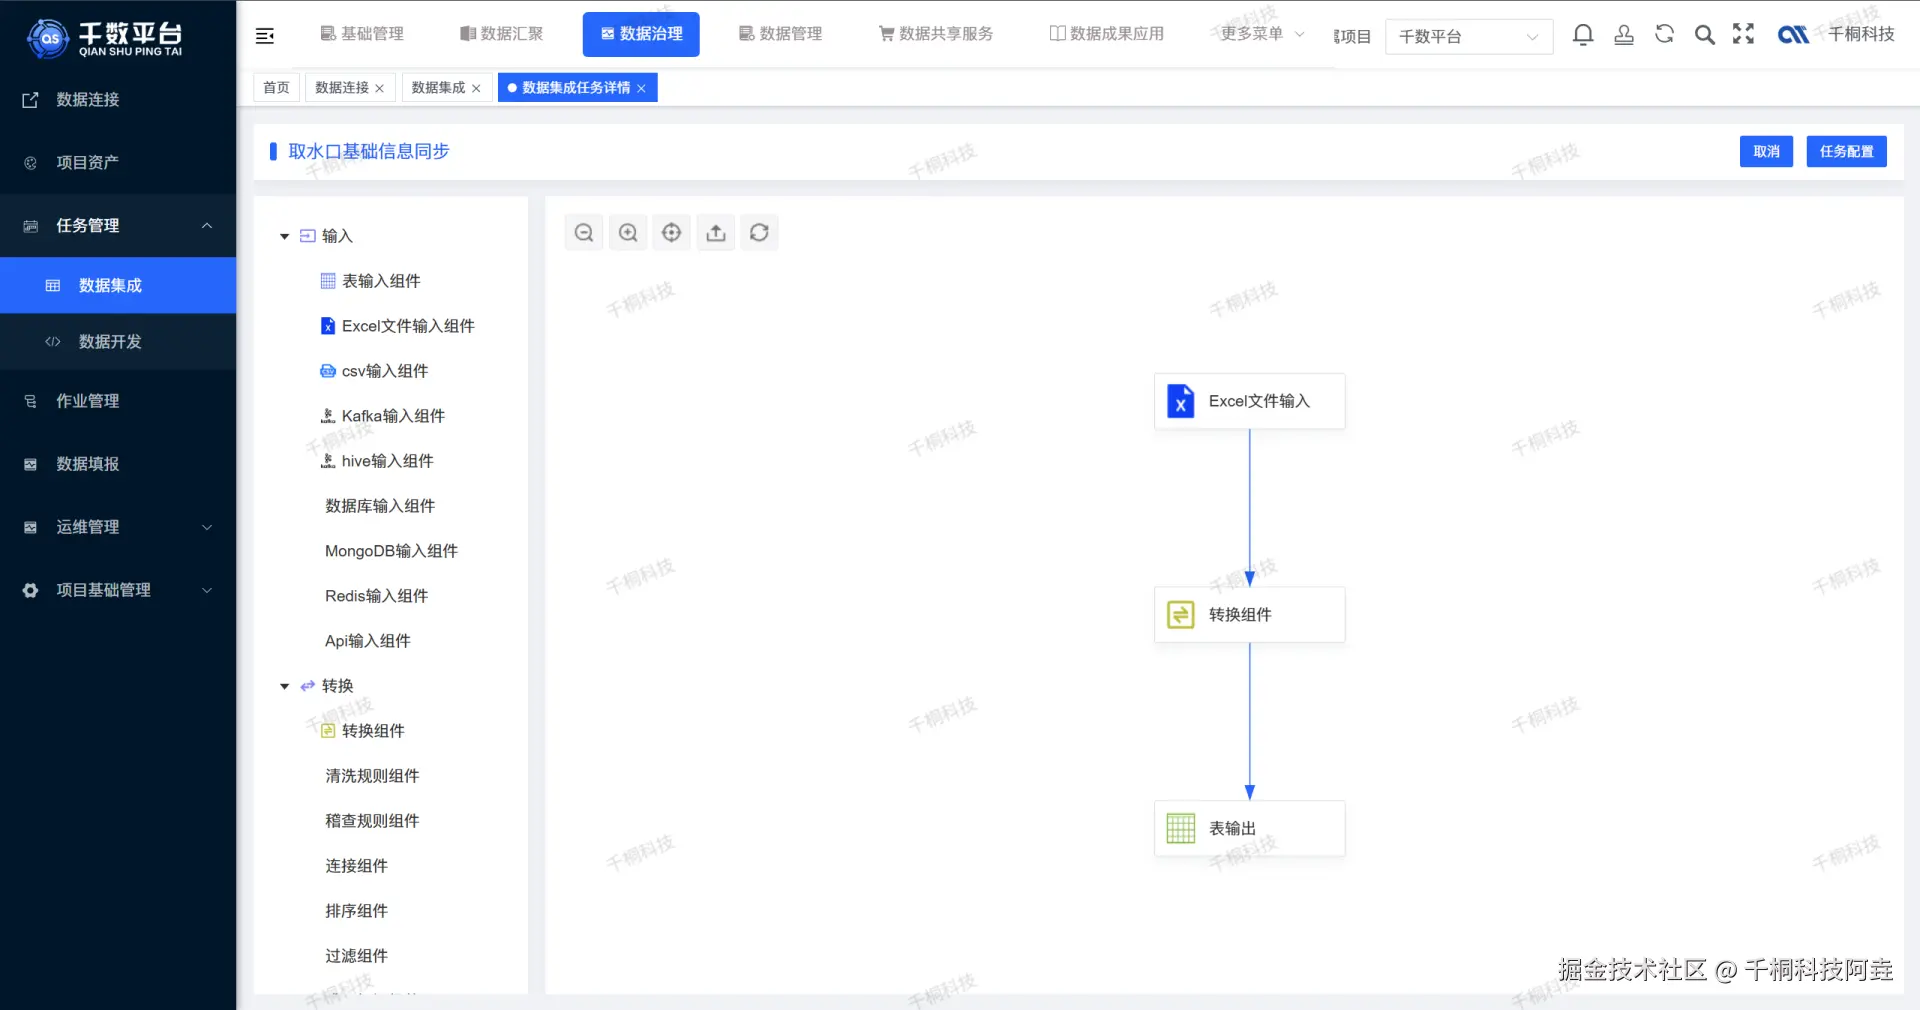Open 数据开发 in the sidebar

point(118,342)
